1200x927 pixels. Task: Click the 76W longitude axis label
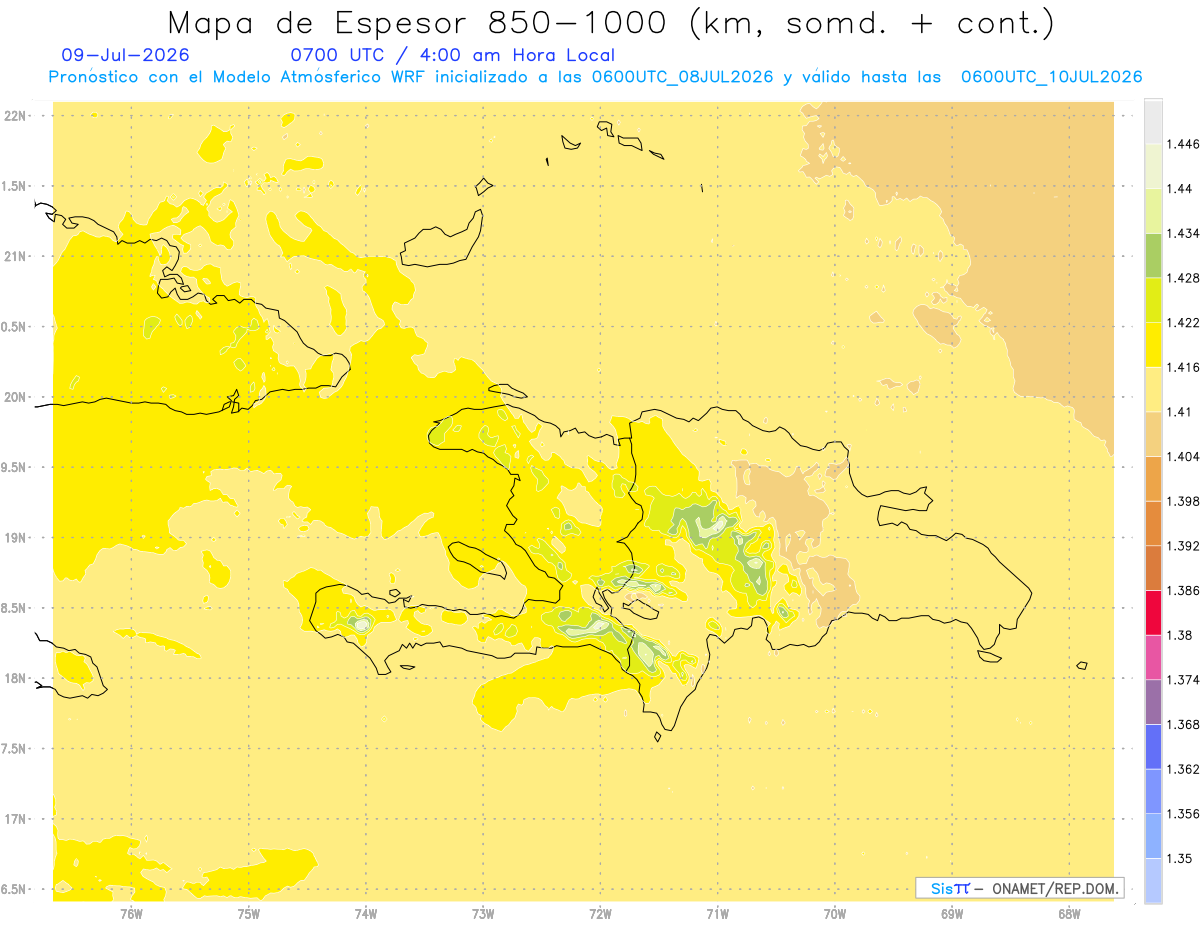(131, 913)
